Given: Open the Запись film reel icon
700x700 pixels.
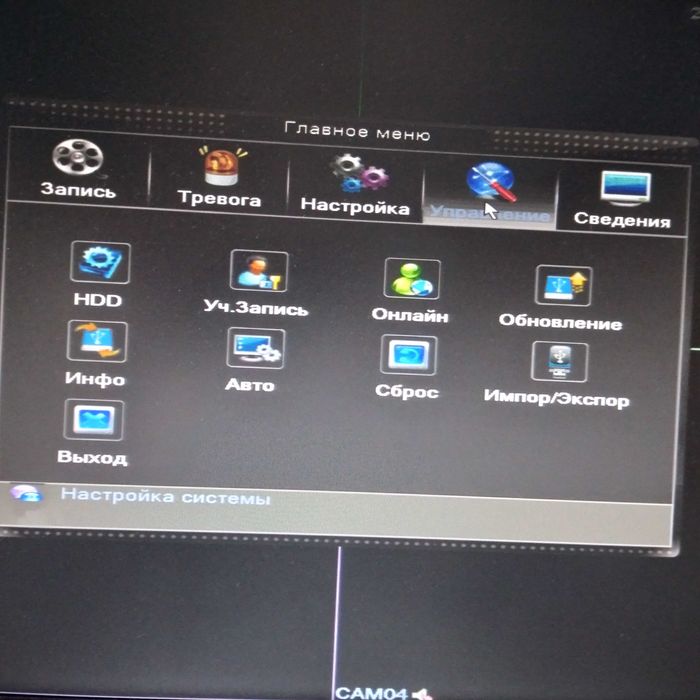Looking at the screenshot, I should pyautogui.click(x=78, y=157).
